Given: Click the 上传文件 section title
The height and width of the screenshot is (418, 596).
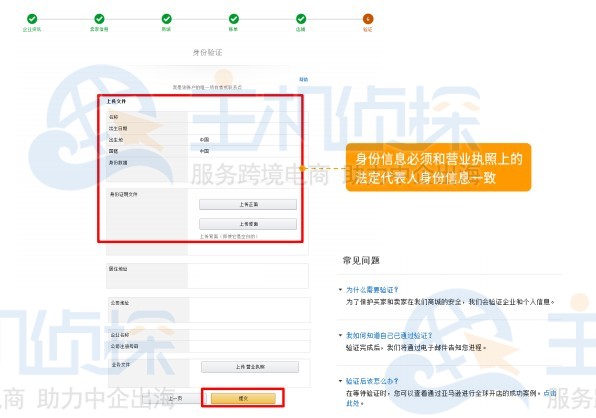Looking at the screenshot, I should point(116,101).
